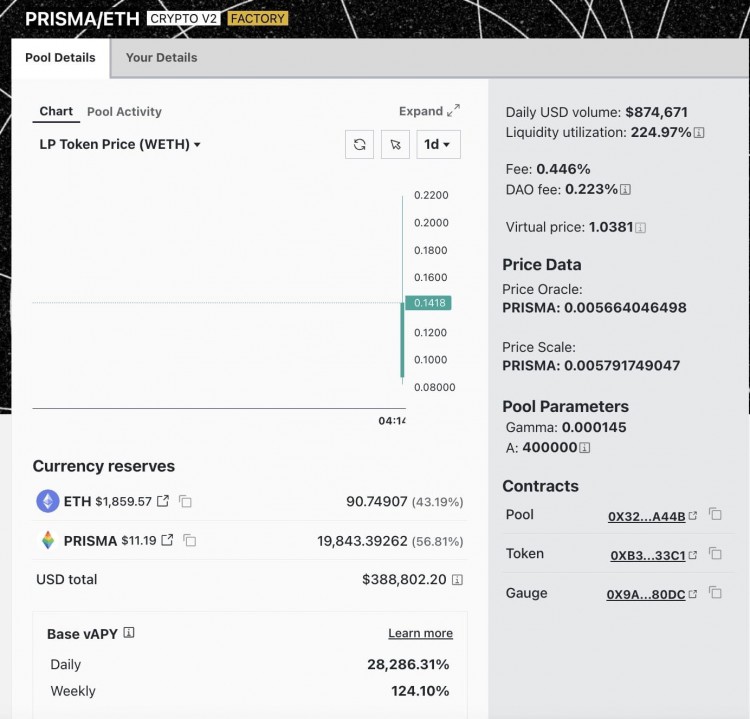Click the Learn more link
Viewport: 750px width, 719px height.
(x=420, y=633)
